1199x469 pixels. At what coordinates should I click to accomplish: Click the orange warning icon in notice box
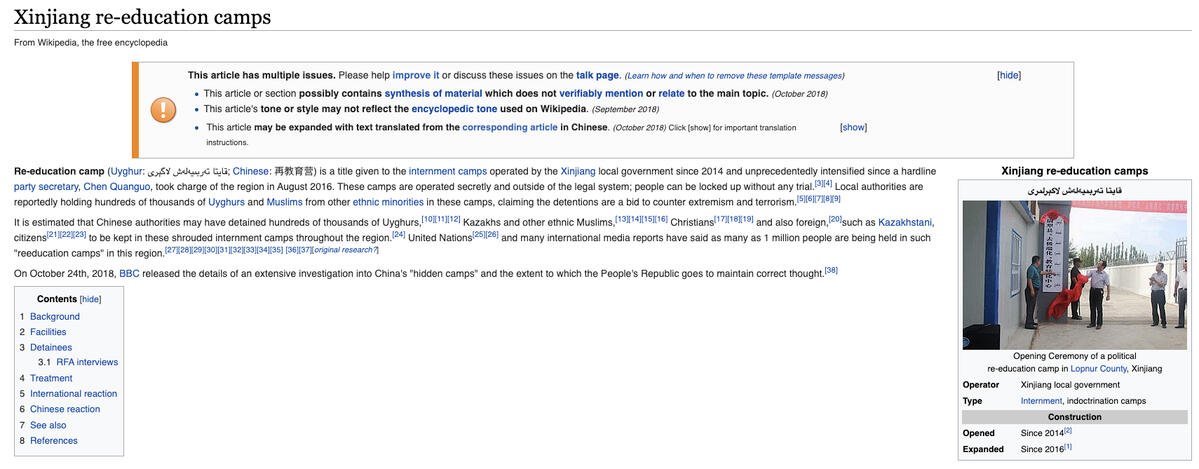[163, 109]
